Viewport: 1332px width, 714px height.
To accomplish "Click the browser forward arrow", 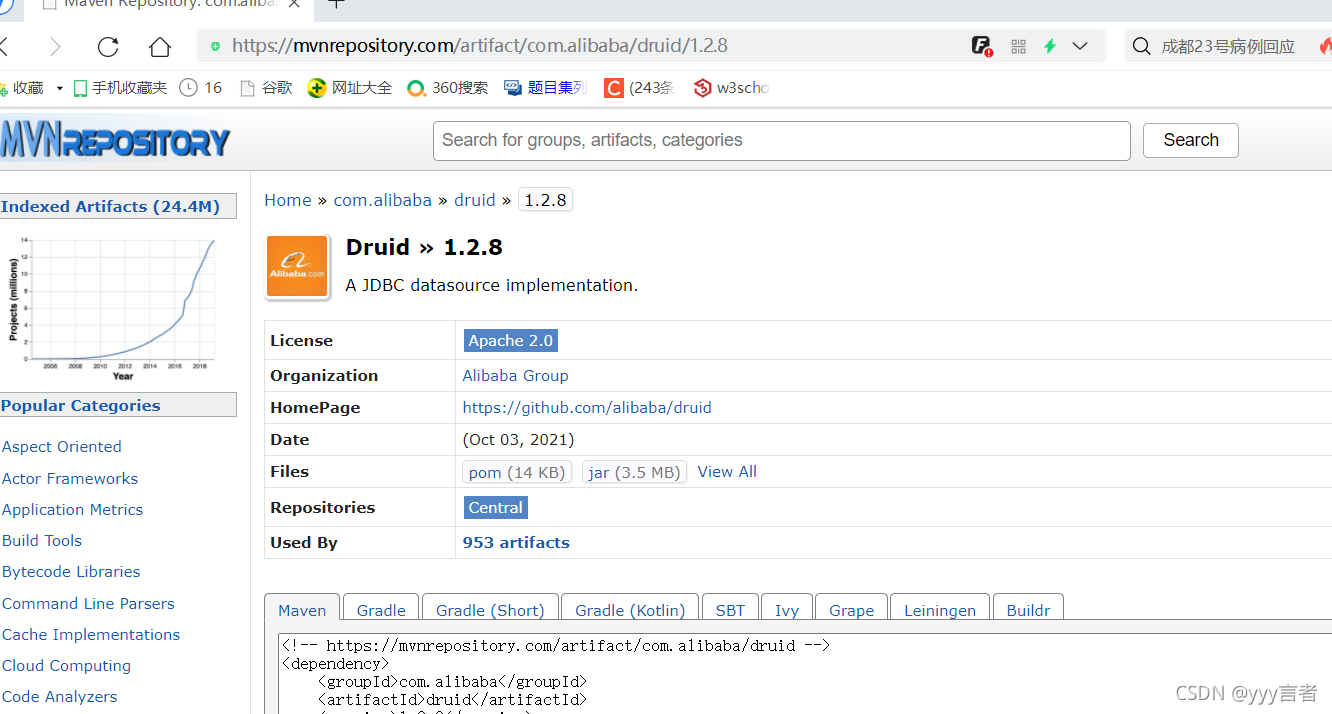I will (55, 46).
